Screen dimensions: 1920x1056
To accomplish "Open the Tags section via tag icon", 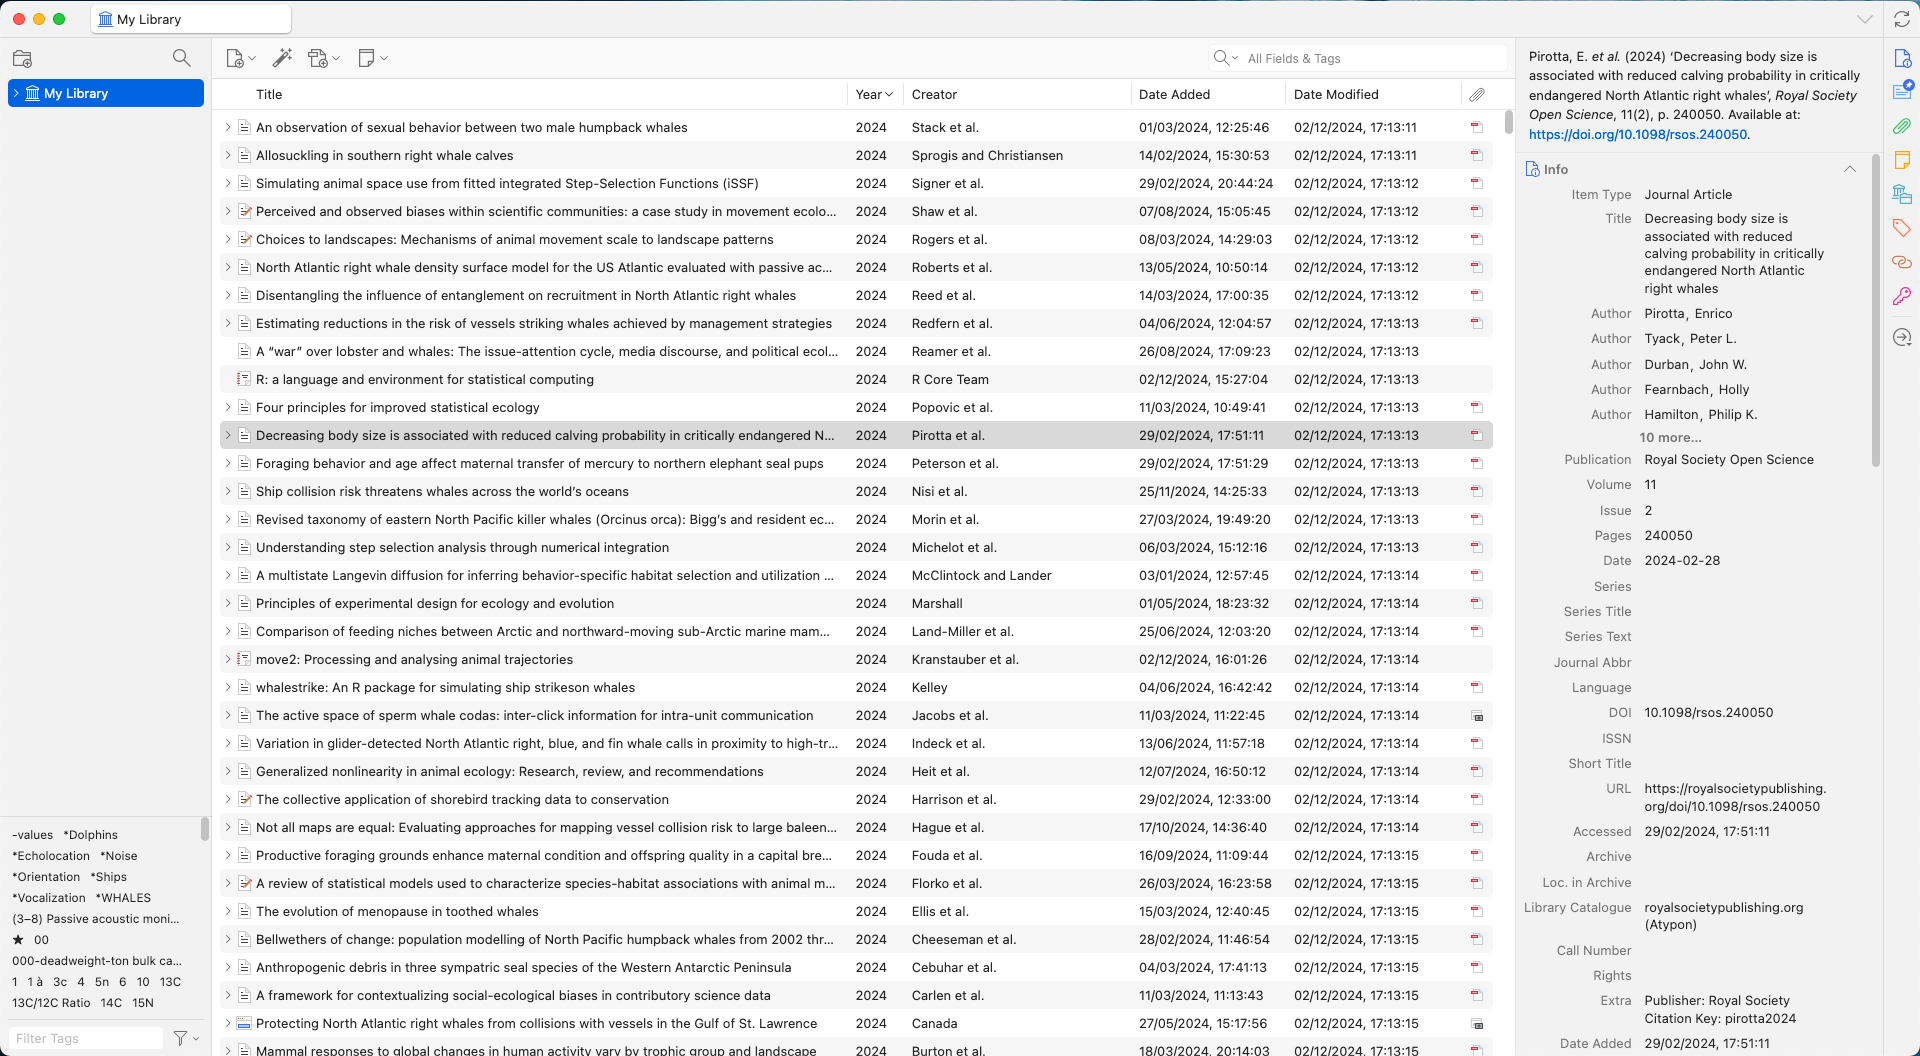I will (x=1901, y=228).
